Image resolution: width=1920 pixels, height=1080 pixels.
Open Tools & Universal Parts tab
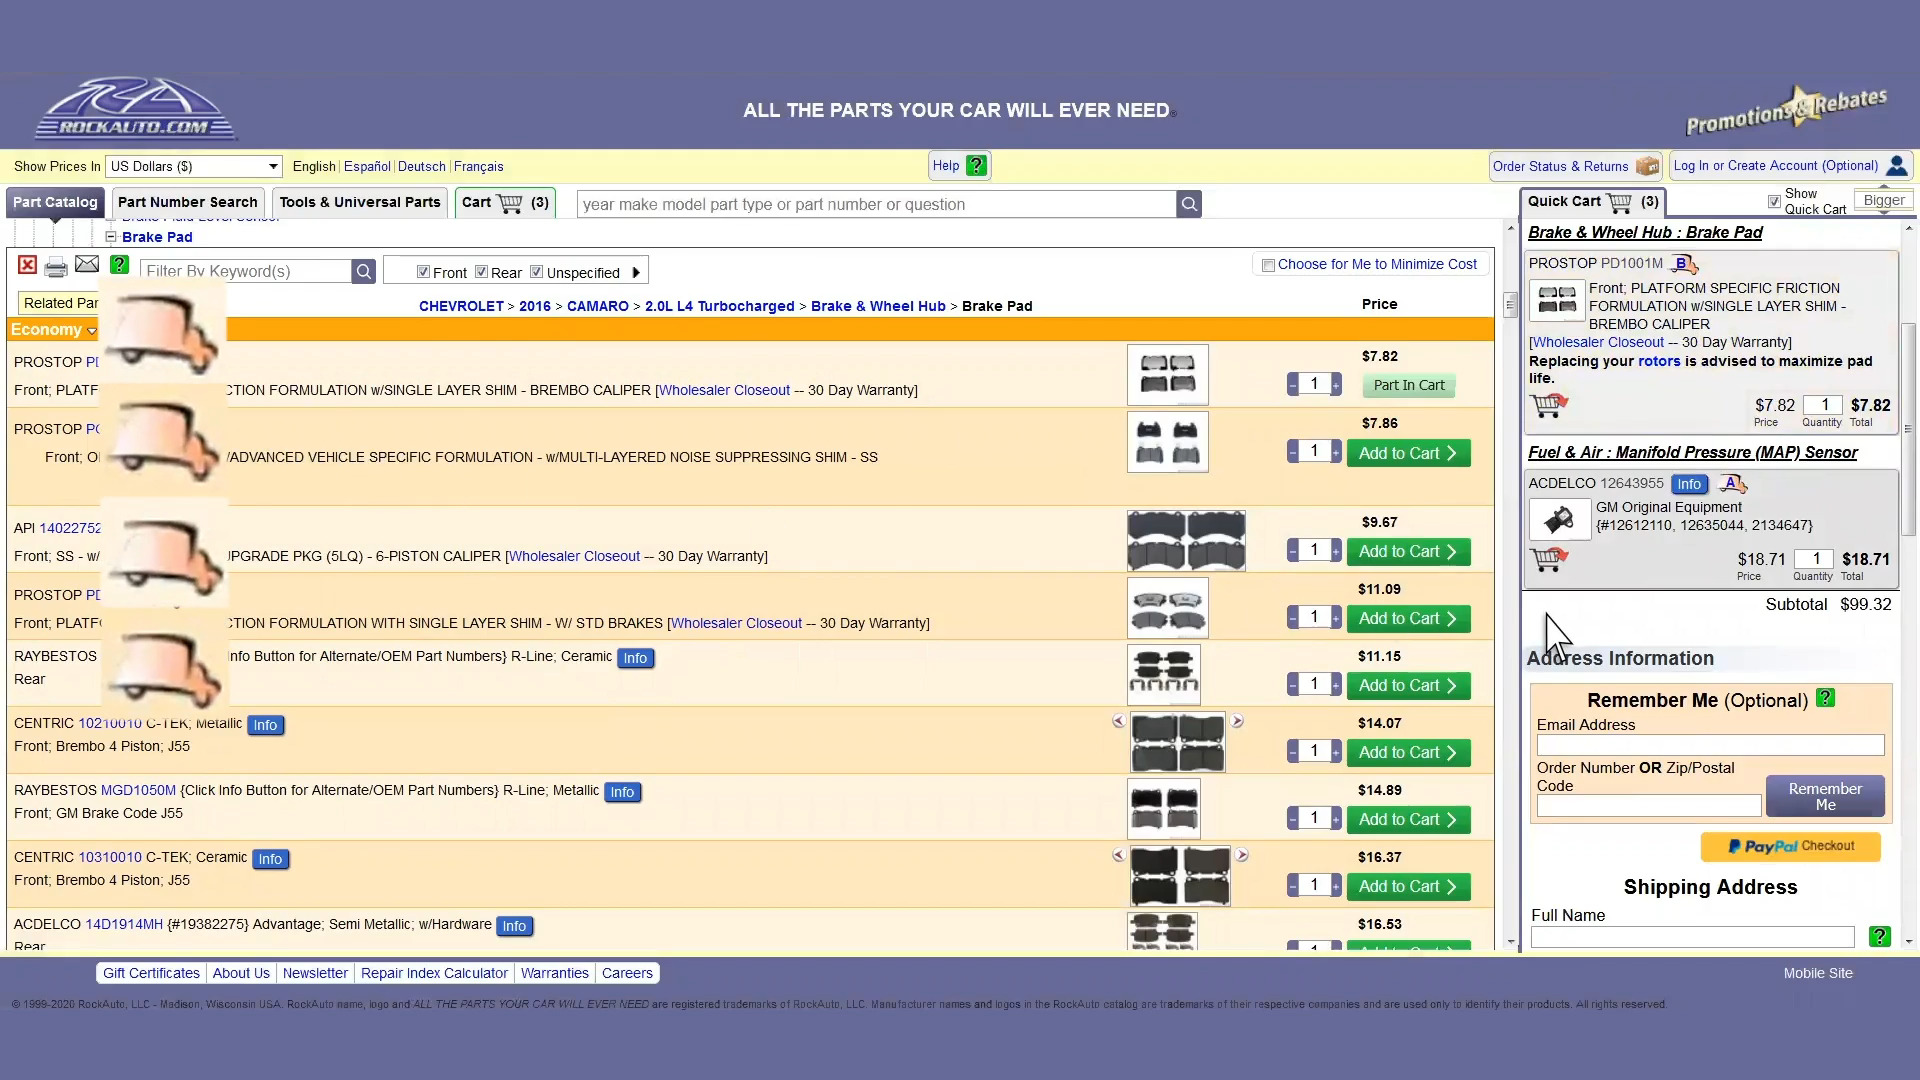tap(360, 202)
